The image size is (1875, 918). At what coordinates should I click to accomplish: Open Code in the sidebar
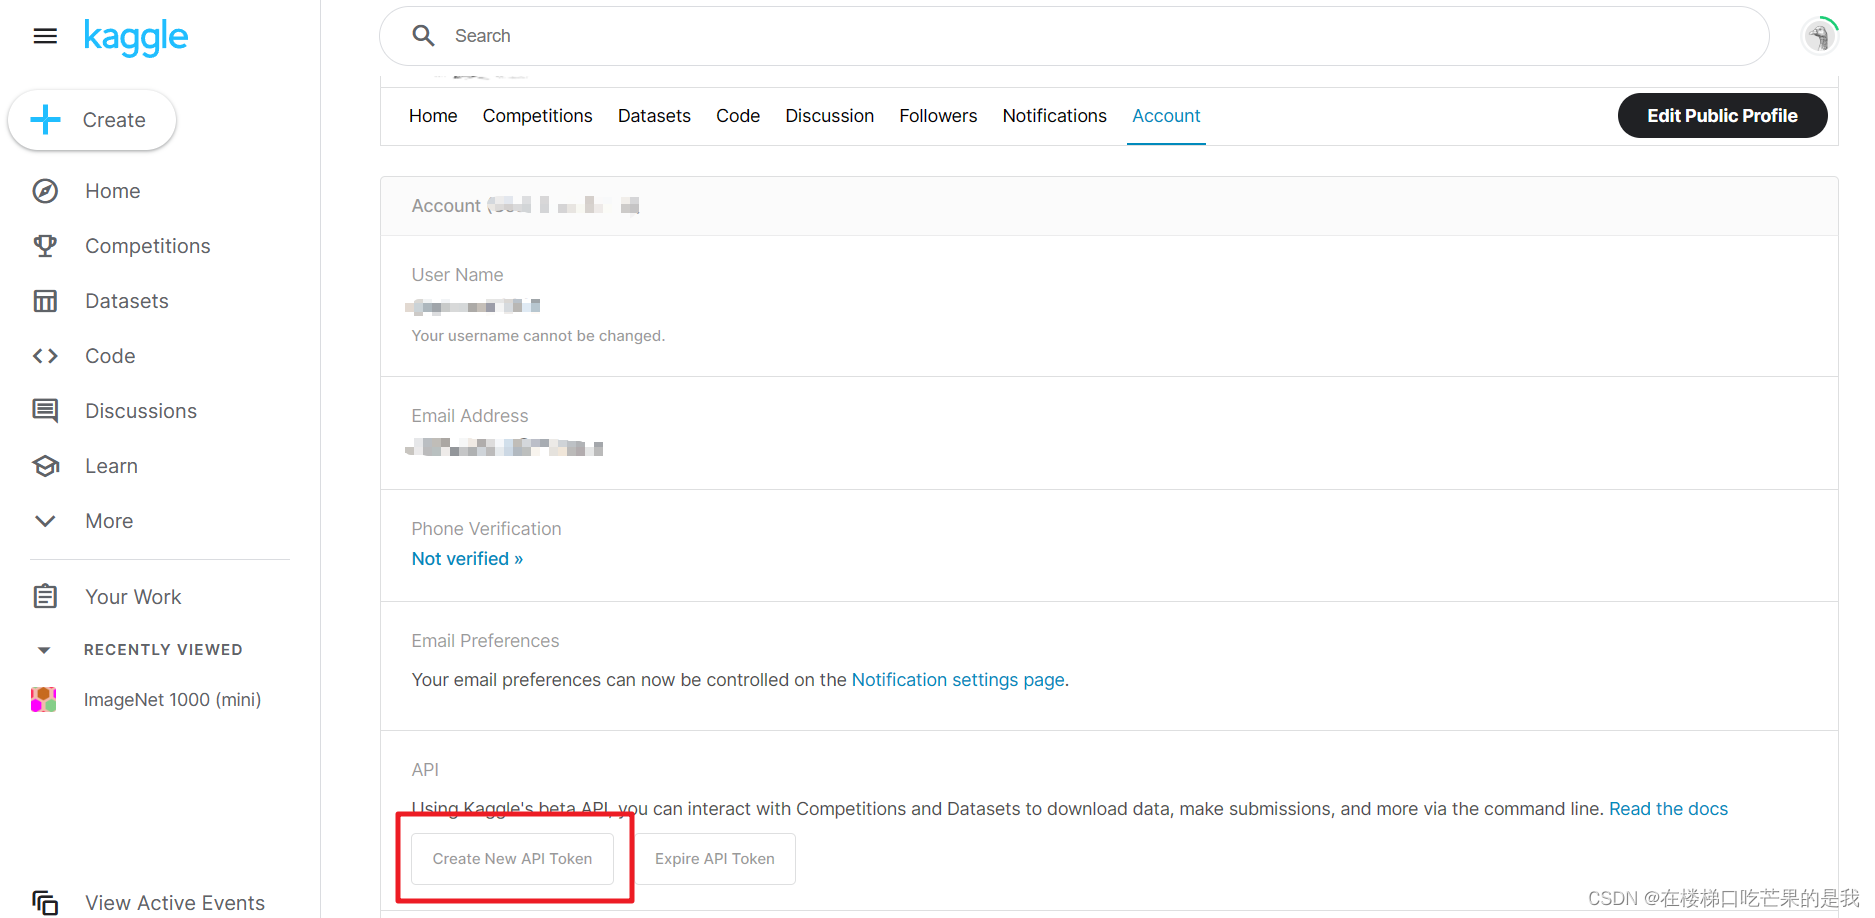110,356
